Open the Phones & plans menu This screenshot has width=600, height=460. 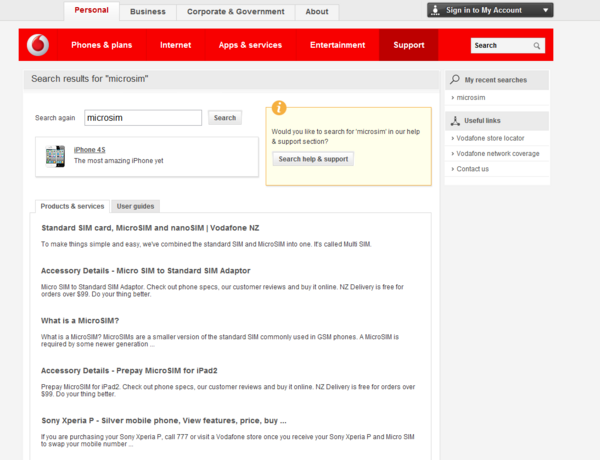click(101, 45)
